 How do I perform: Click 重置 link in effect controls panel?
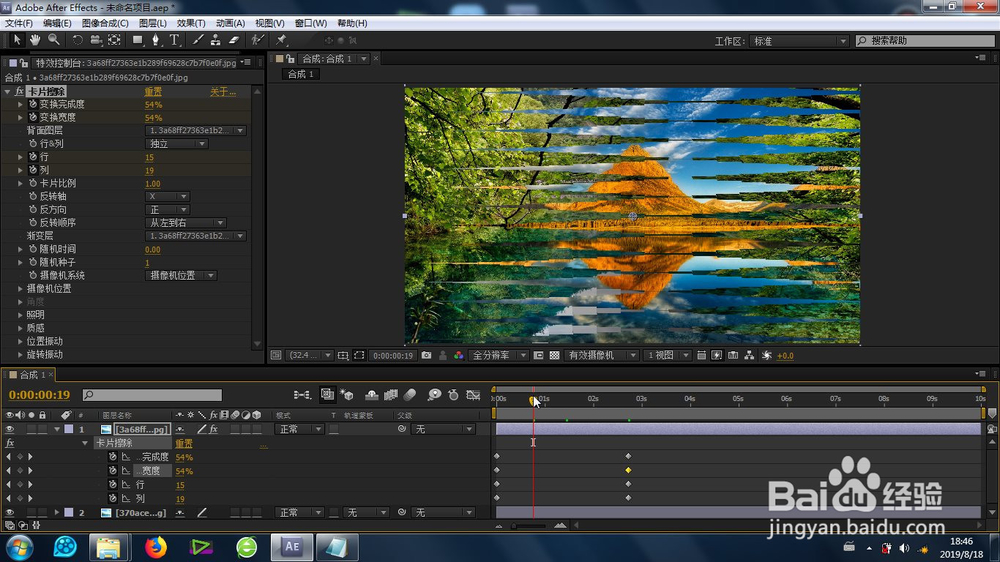(x=153, y=92)
